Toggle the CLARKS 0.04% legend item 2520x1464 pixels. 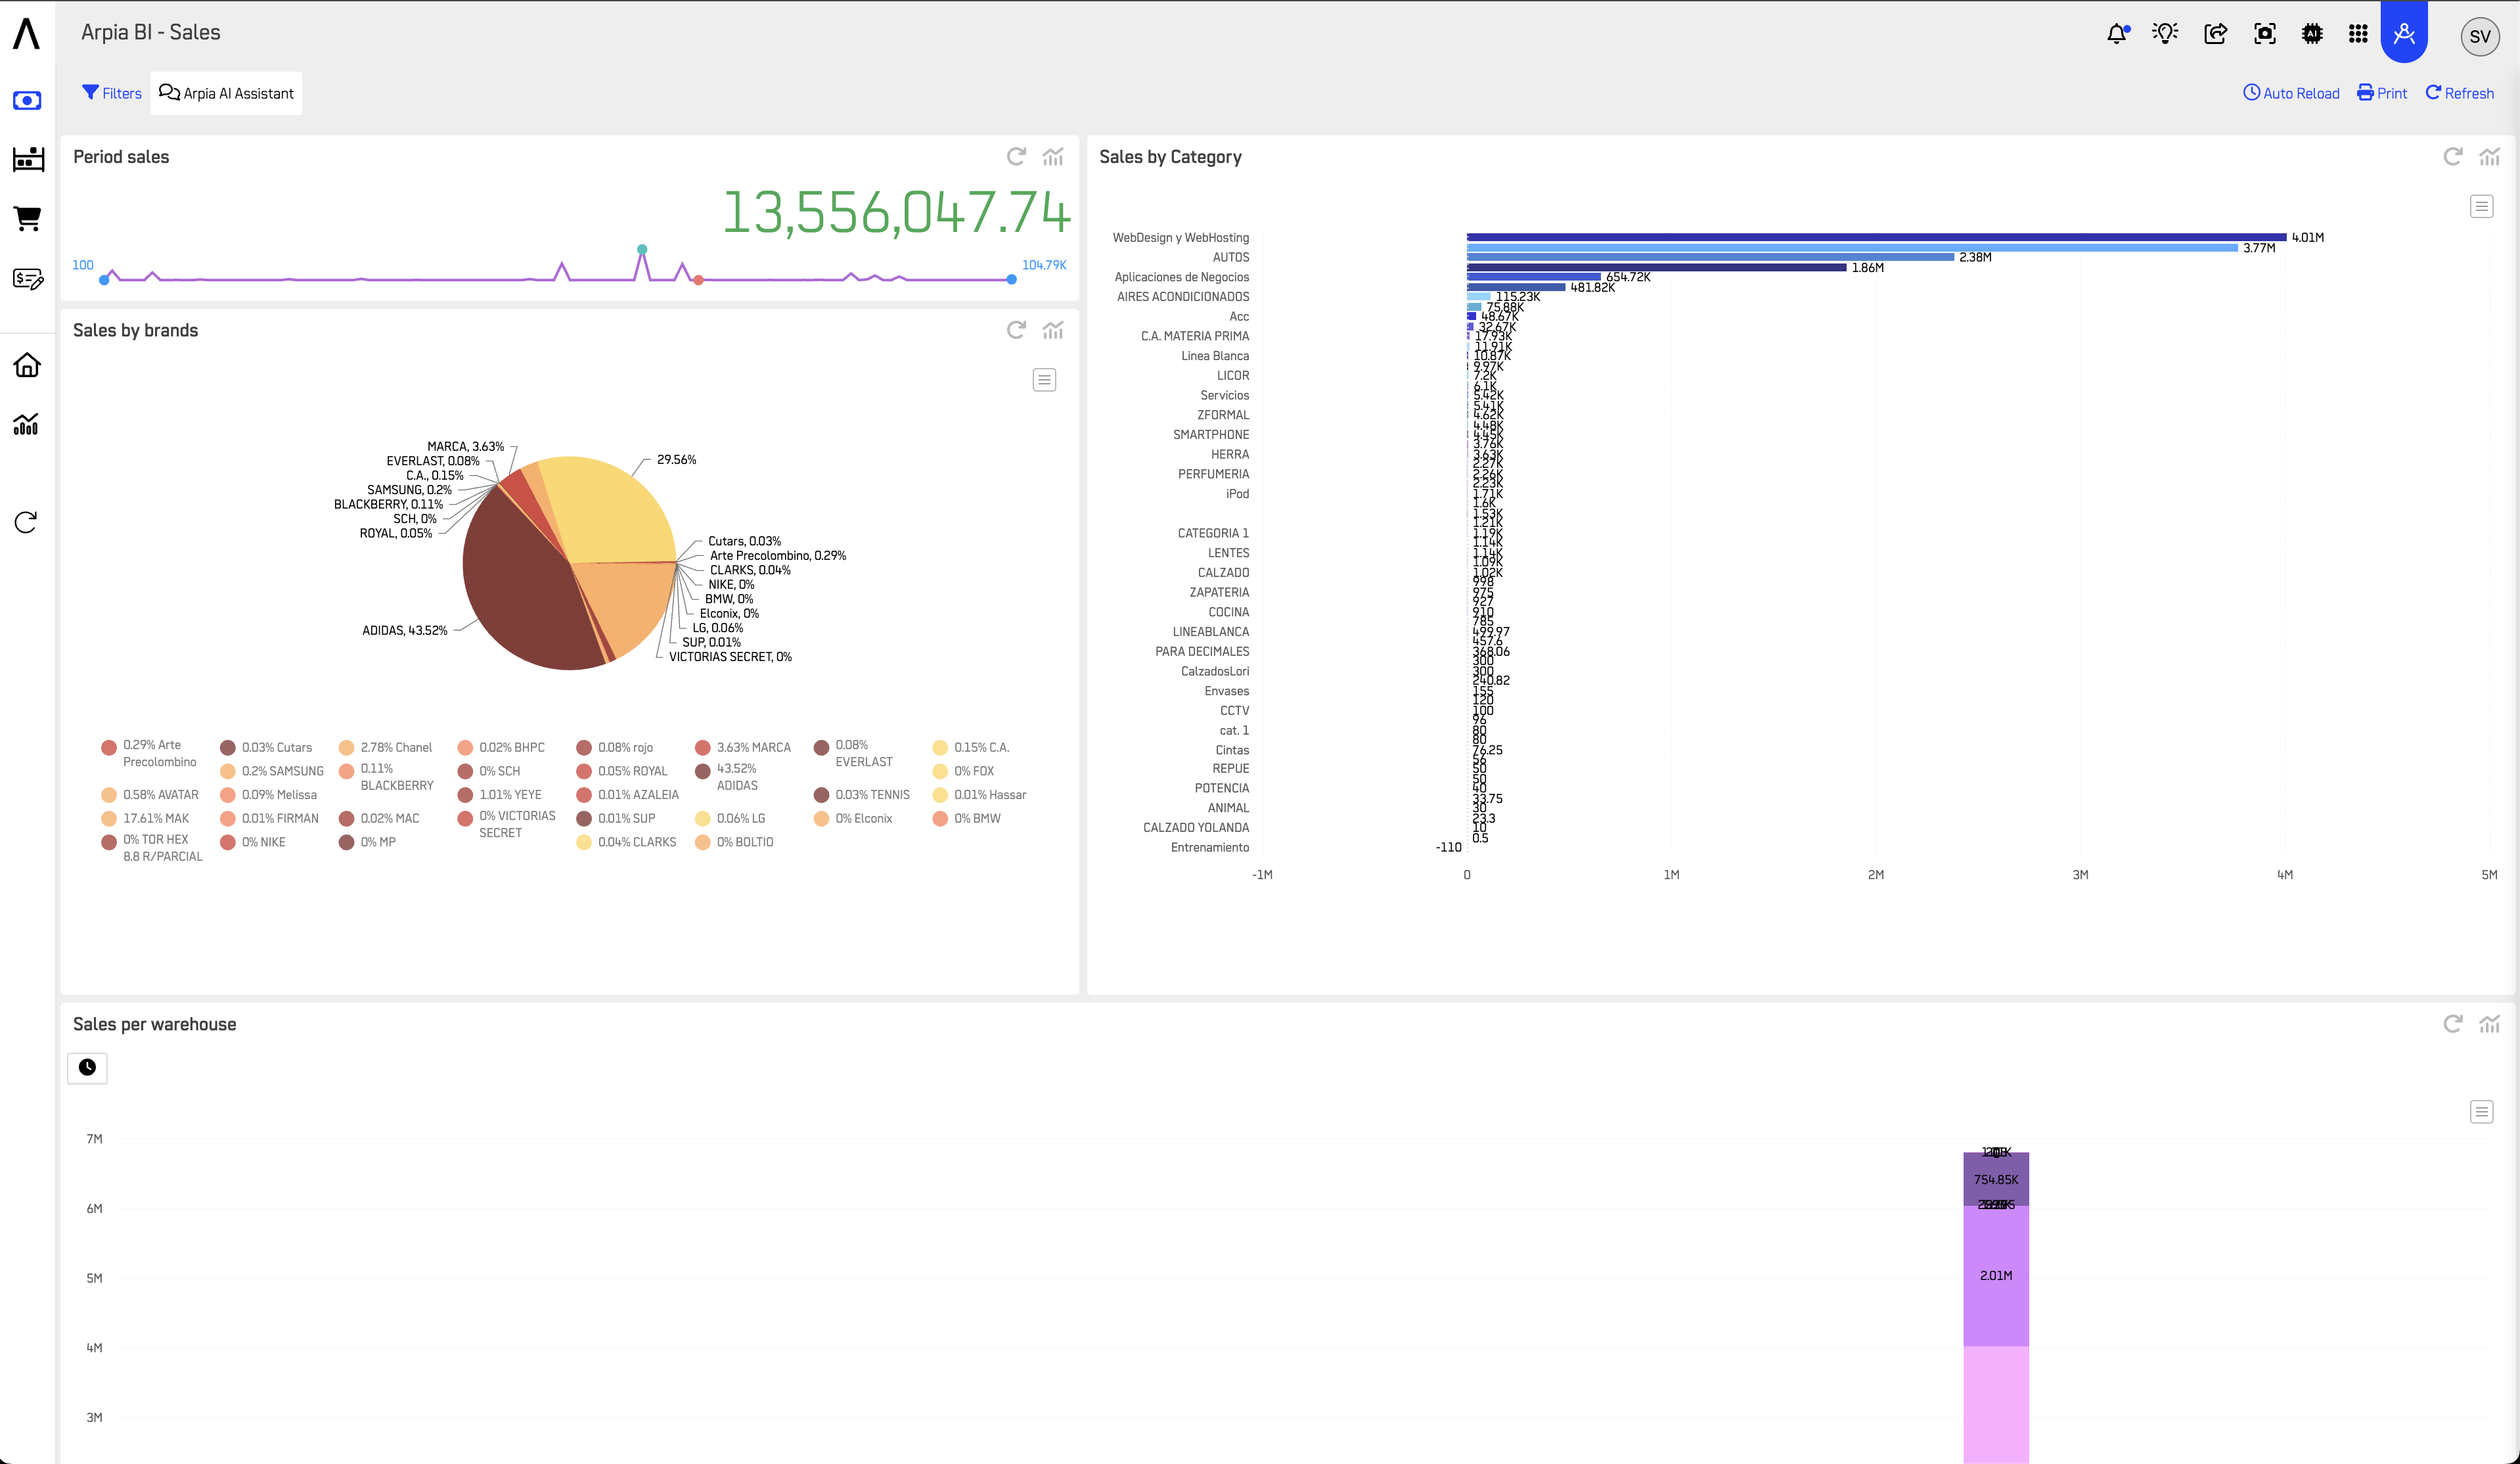(626, 842)
